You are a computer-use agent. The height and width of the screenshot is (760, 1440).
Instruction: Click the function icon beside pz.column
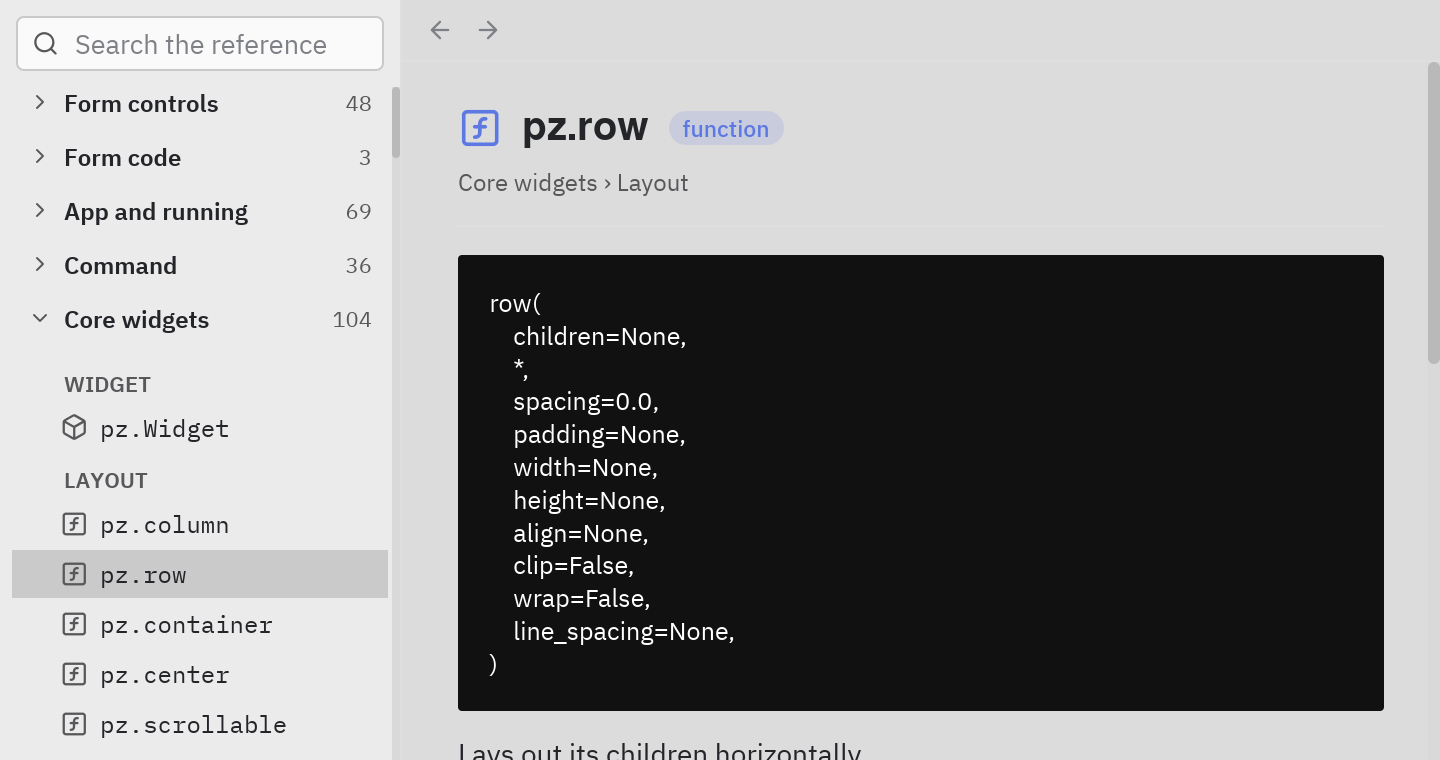tap(74, 524)
